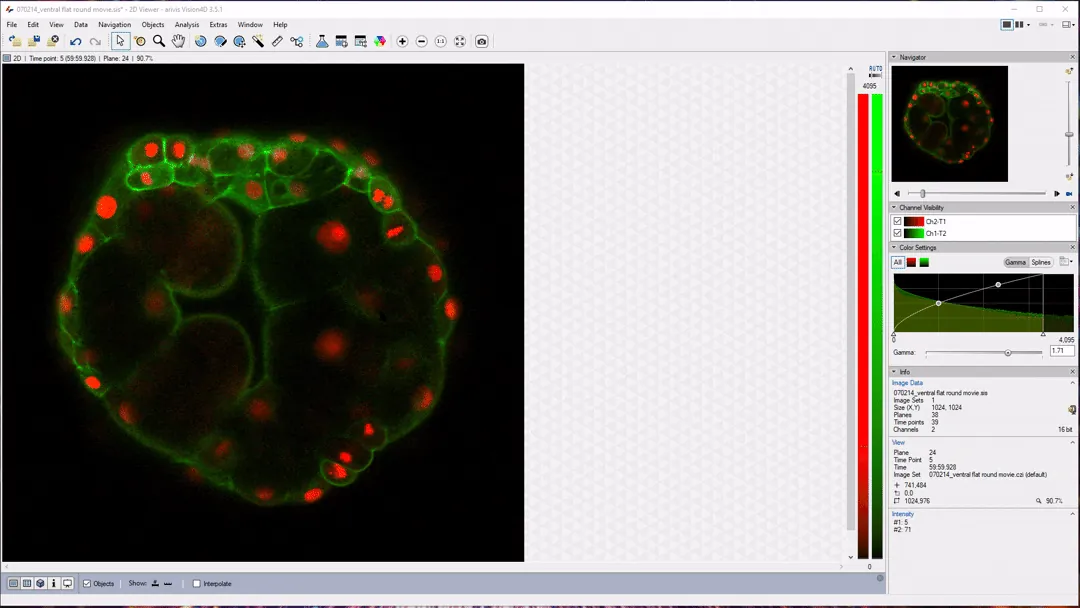Collapse the Navigator panel
The height and width of the screenshot is (608, 1080).
tap(894, 57)
